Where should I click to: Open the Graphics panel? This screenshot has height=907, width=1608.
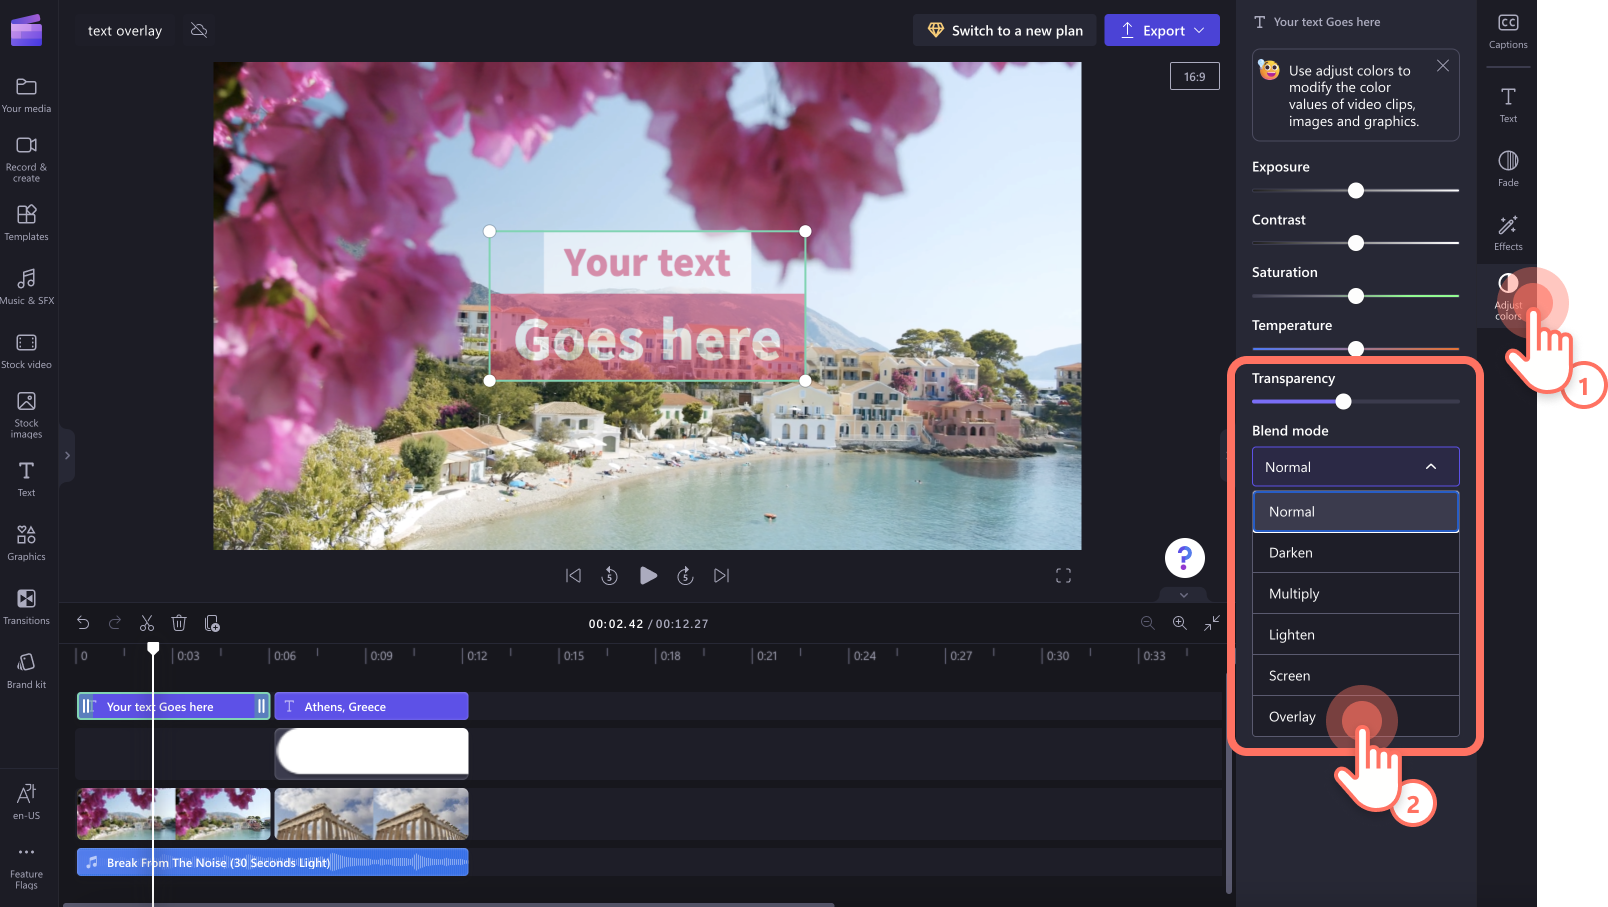click(27, 542)
